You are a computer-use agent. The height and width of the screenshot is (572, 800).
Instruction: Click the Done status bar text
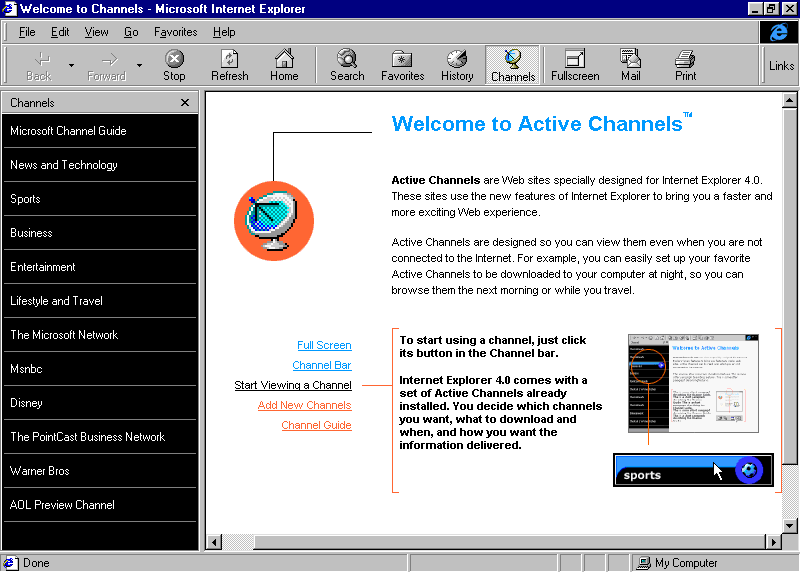click(x=36, y=563)
